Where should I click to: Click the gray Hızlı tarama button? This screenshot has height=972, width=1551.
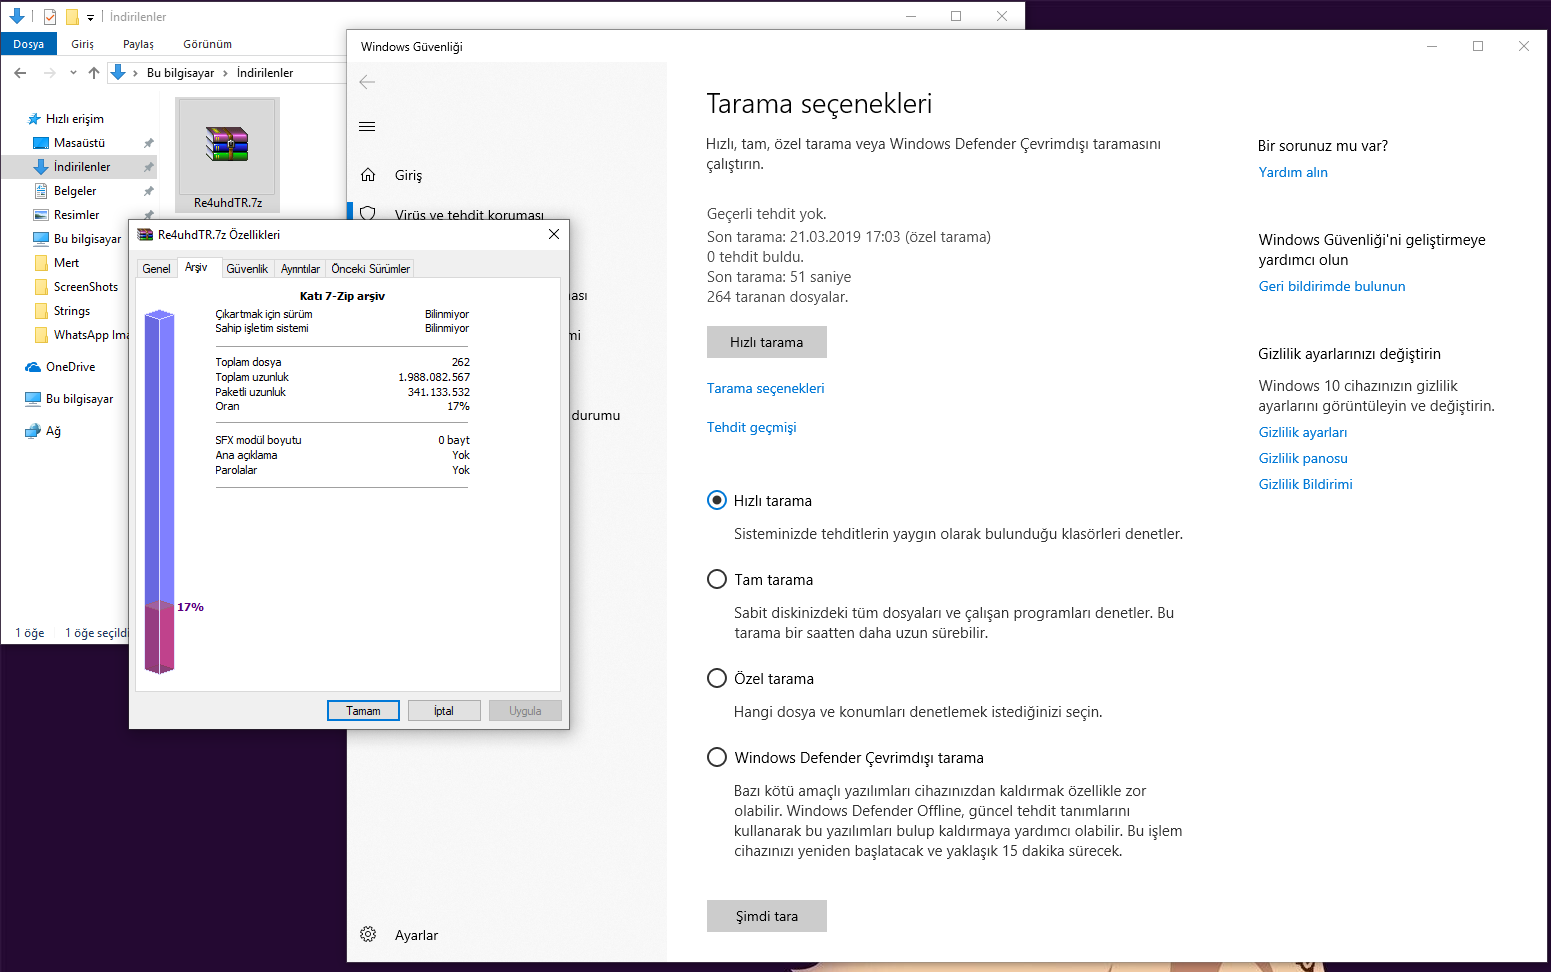(x=767, y=342)
